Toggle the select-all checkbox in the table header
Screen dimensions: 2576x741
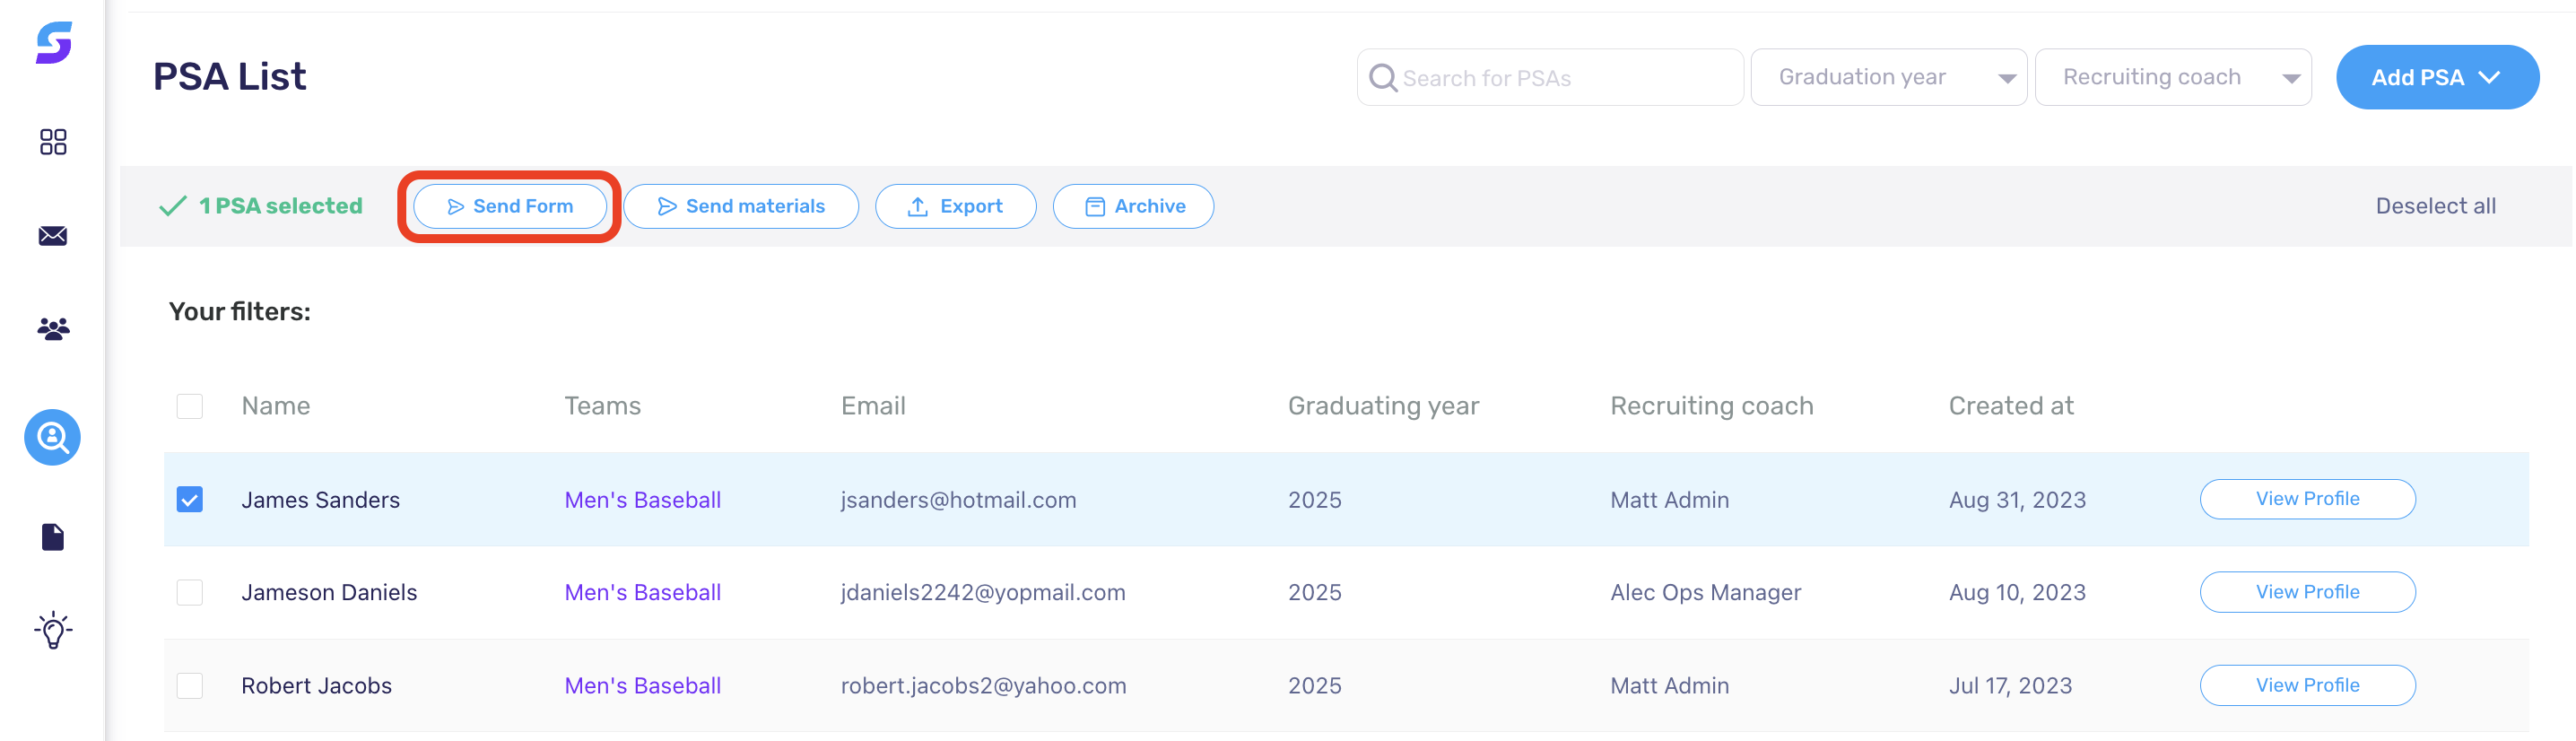(190, 406)
